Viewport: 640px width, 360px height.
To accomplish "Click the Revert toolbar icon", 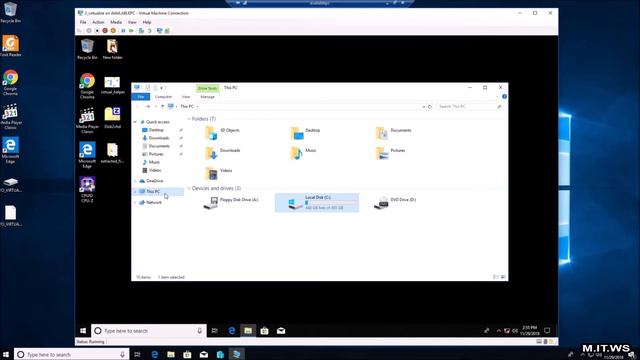I will [149, 31].
